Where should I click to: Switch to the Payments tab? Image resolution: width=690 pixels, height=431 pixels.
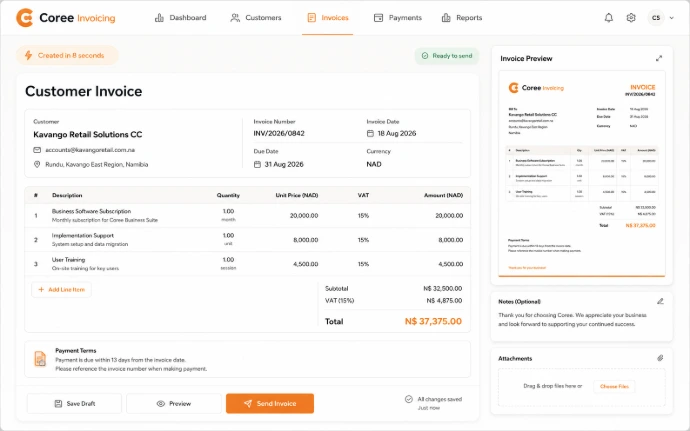(398, 18)
